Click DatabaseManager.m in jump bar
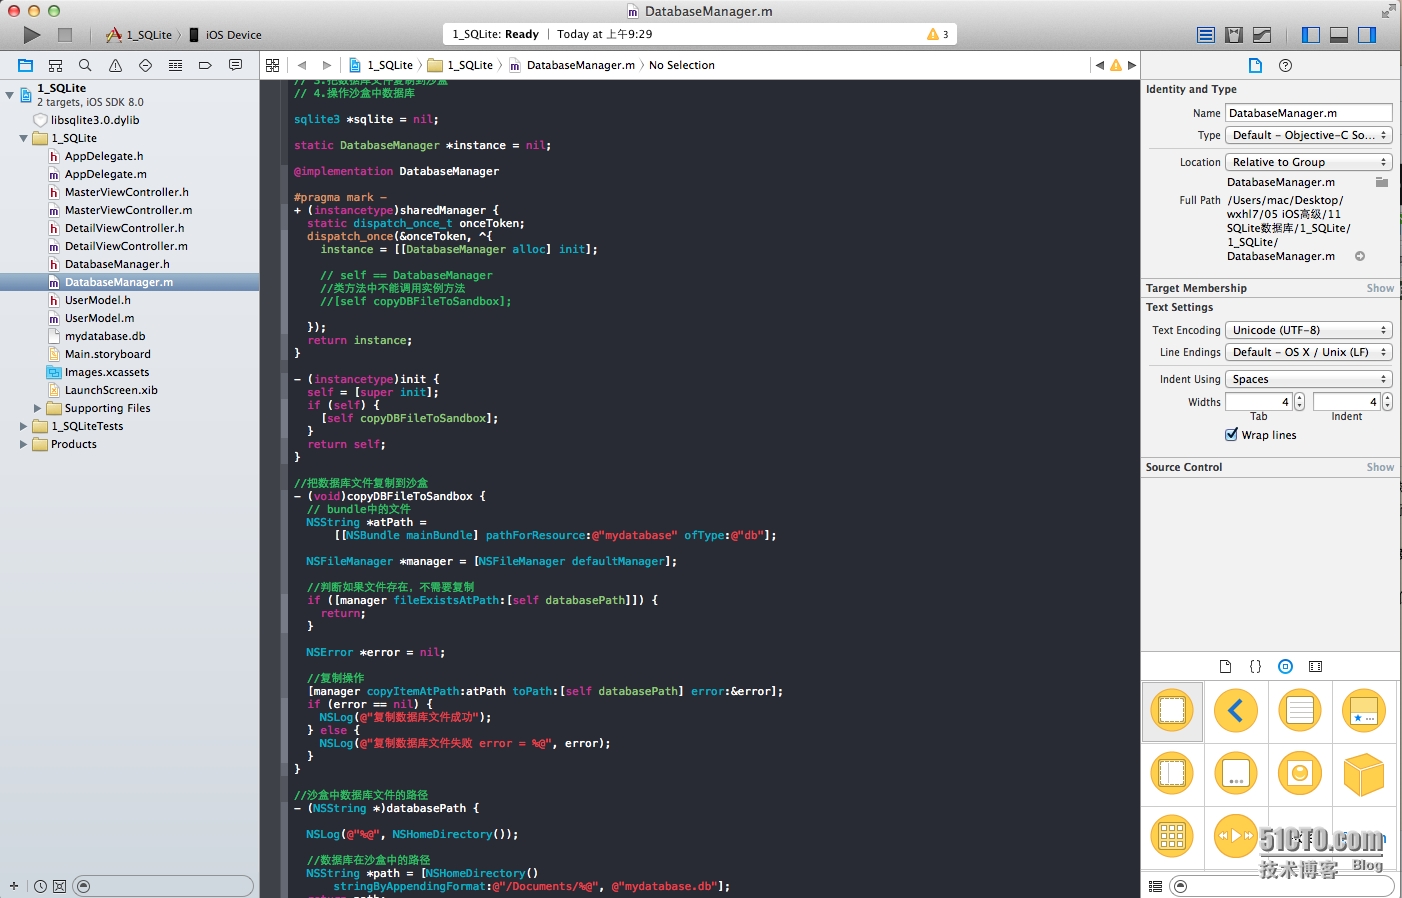The height and width of the screenshot is (898, 1402). coord(571,65)
